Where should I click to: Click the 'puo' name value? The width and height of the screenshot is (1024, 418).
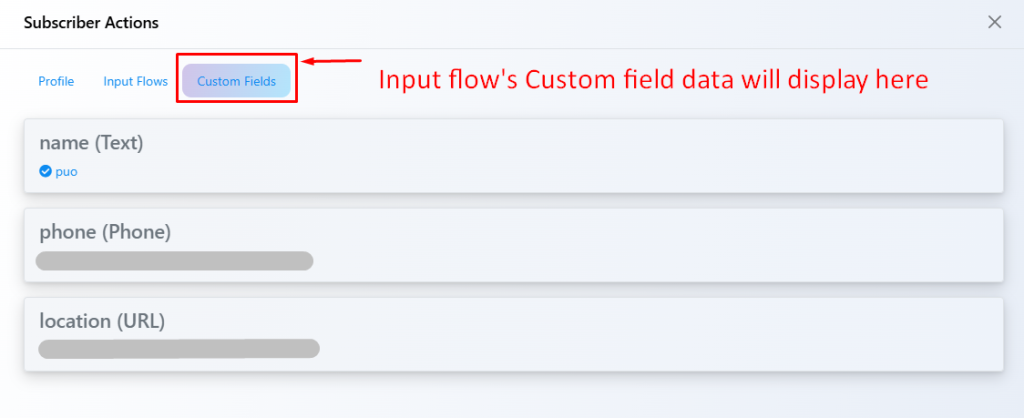click(x=67, y=171)
